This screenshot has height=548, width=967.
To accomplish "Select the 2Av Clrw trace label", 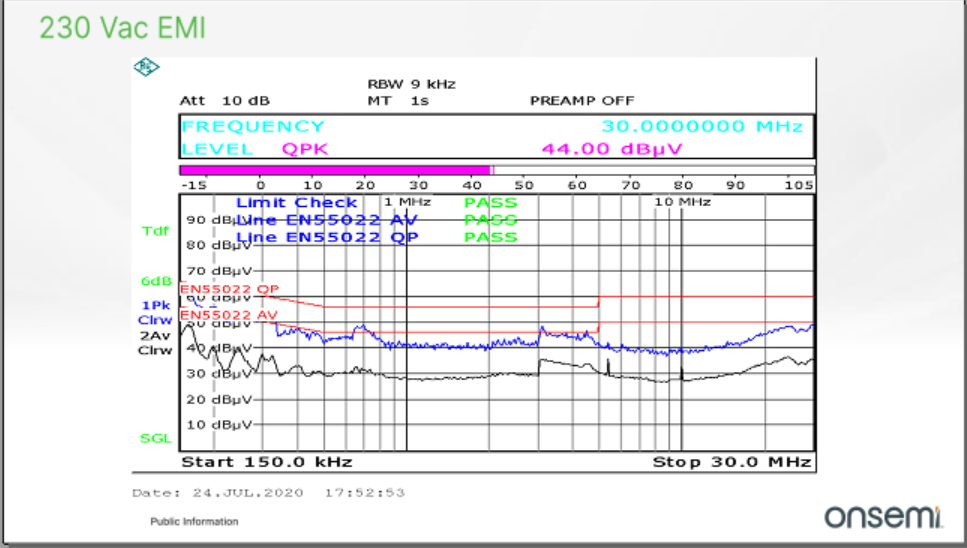I will click(155, 343).
